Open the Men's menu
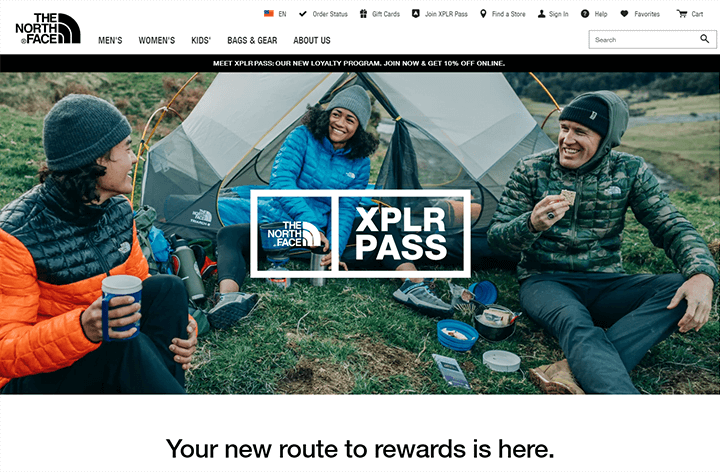This screenshot has width=720, height=472. click(110, 40)
